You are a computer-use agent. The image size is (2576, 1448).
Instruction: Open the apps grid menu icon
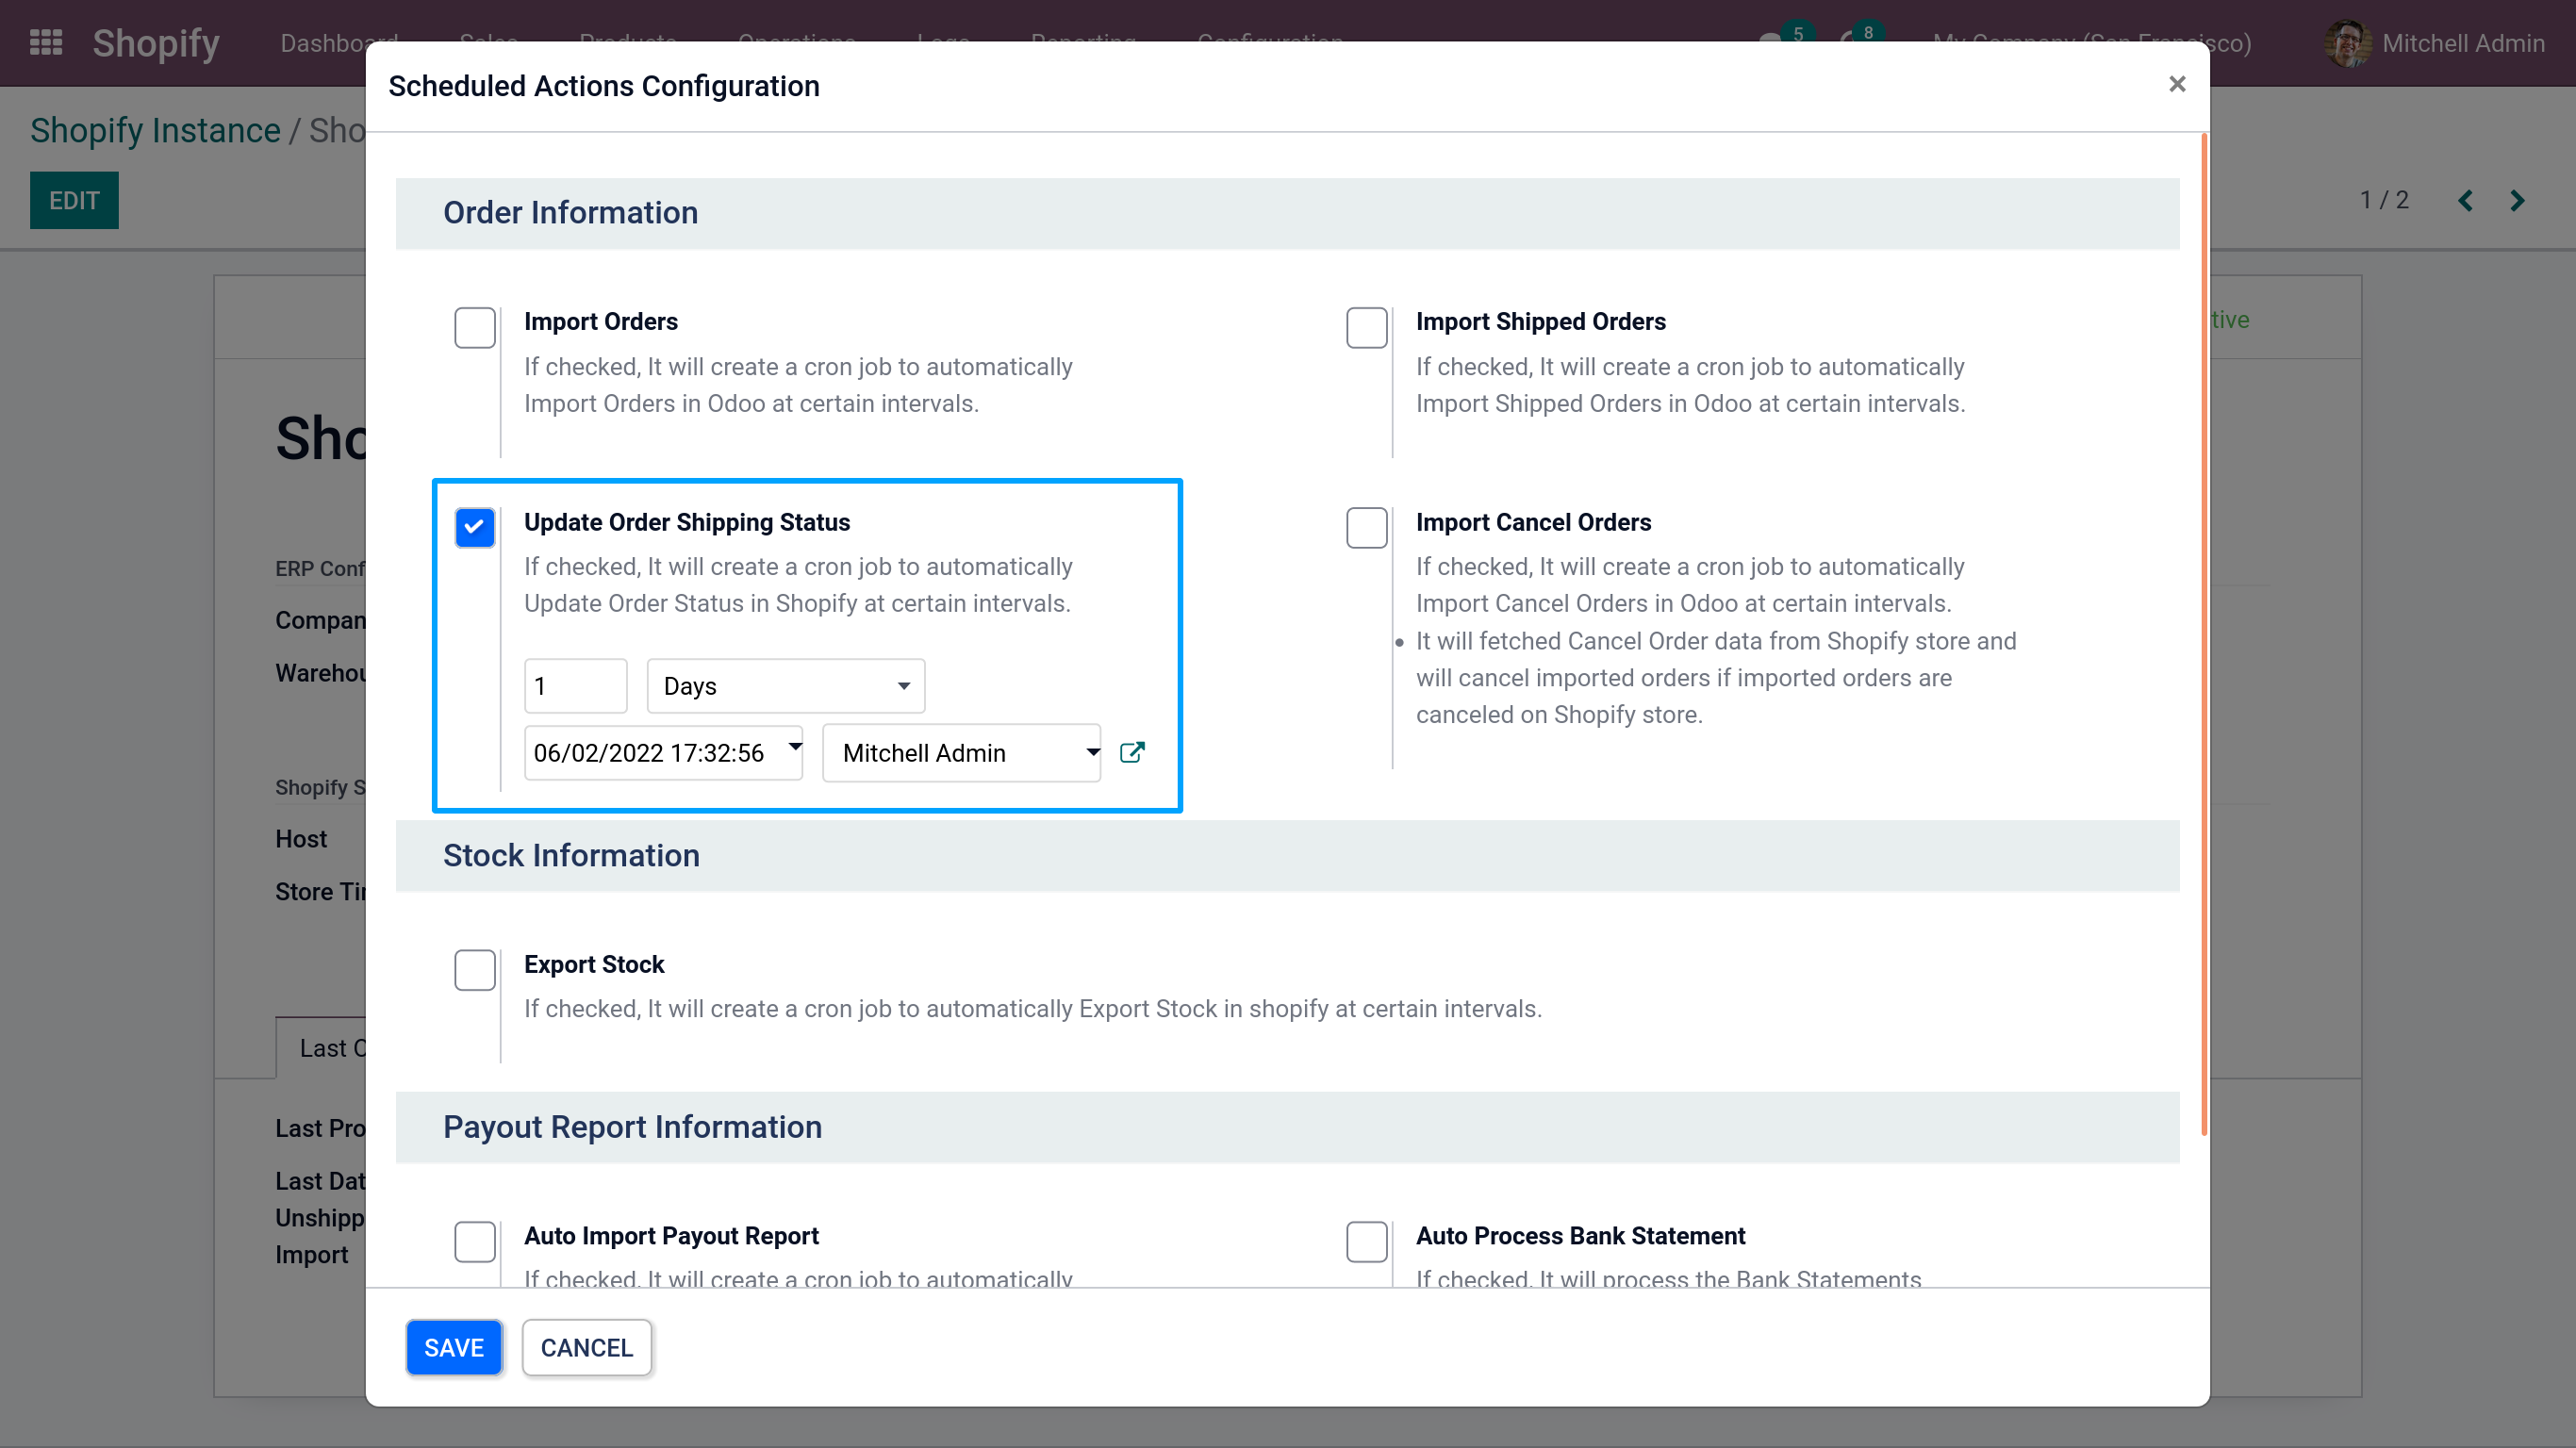[x=46, y=43]
